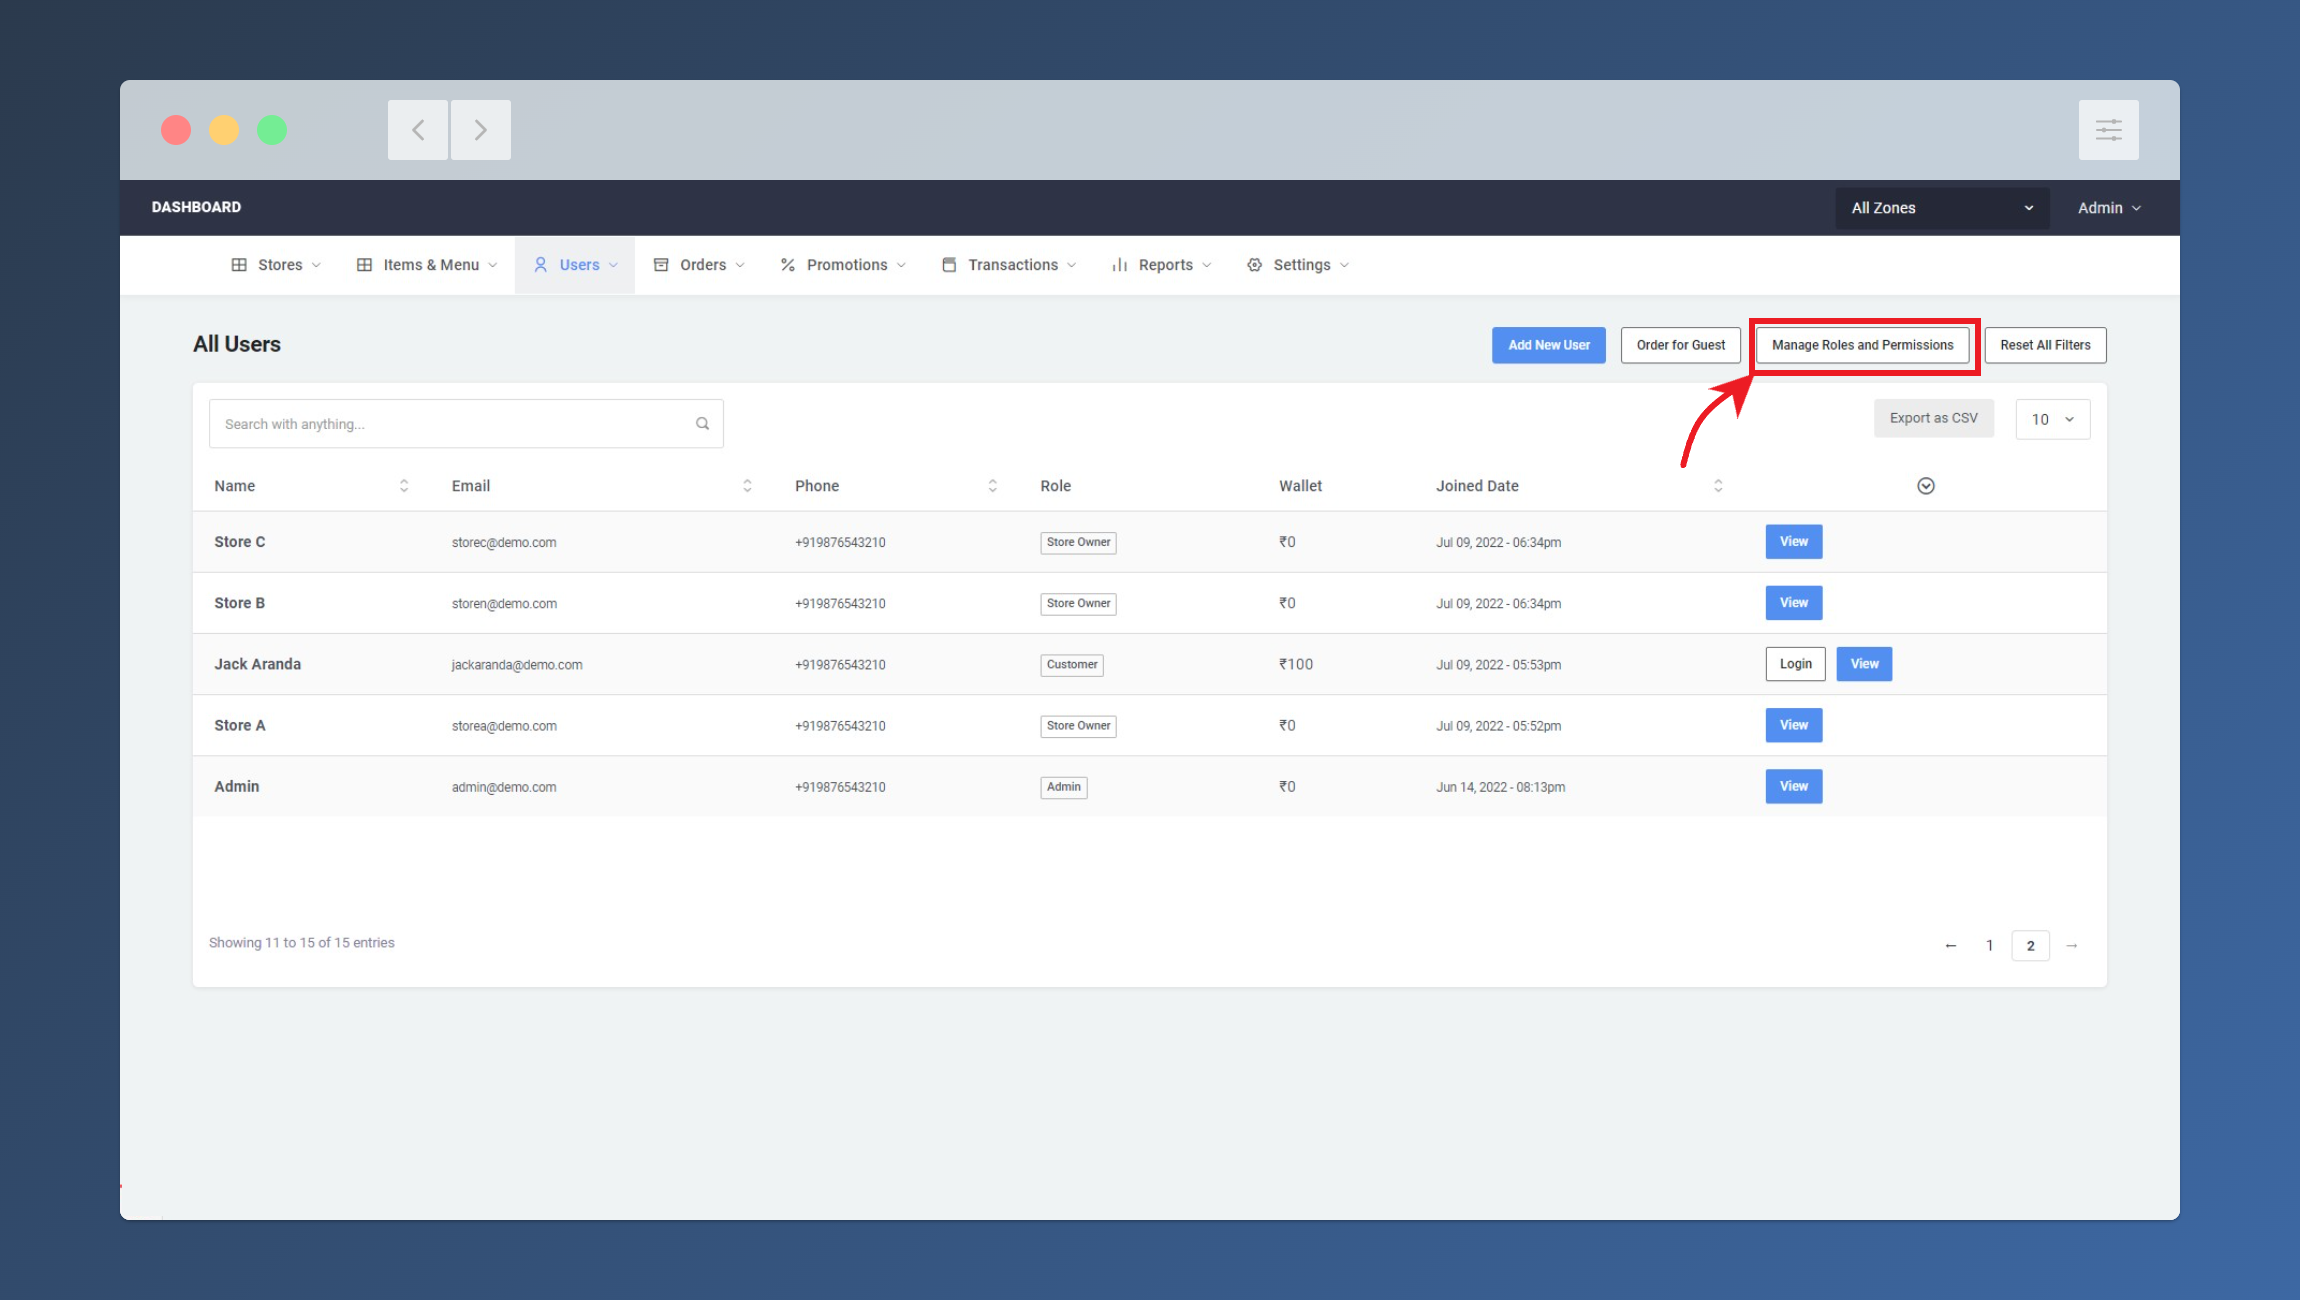Export the users as CSV
This screenshot has height=1300, width=2300.
click(1934, 418)
